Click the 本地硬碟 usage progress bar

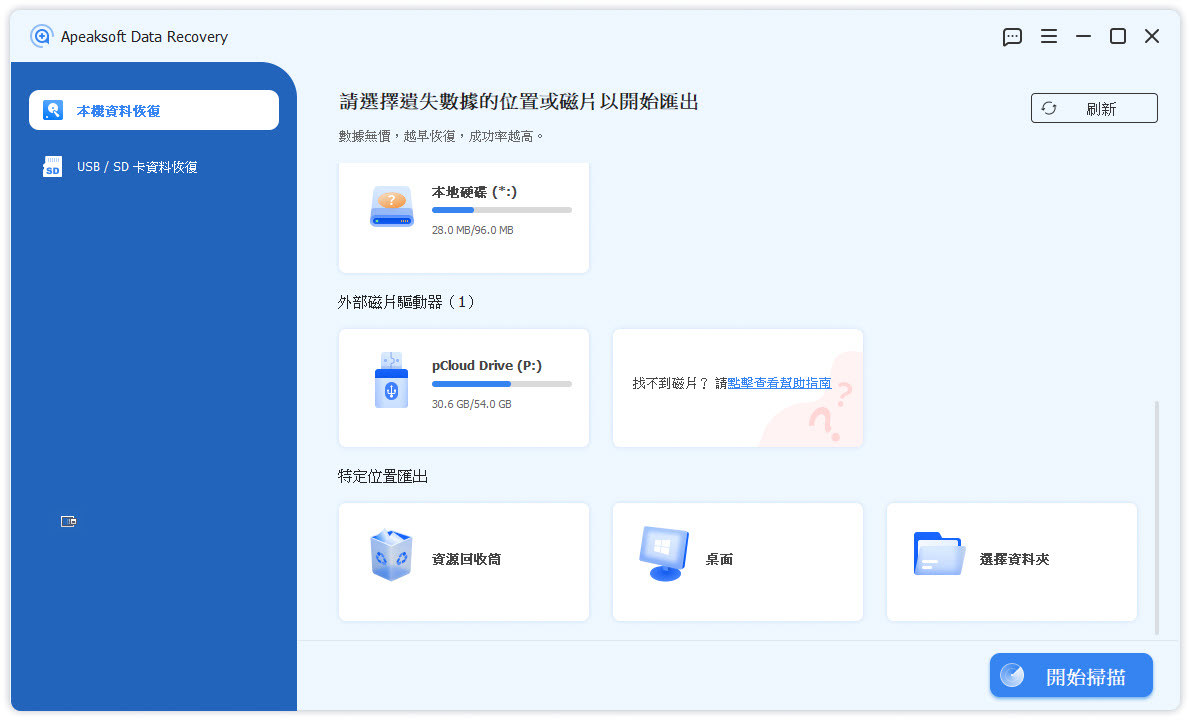point(502,209)
